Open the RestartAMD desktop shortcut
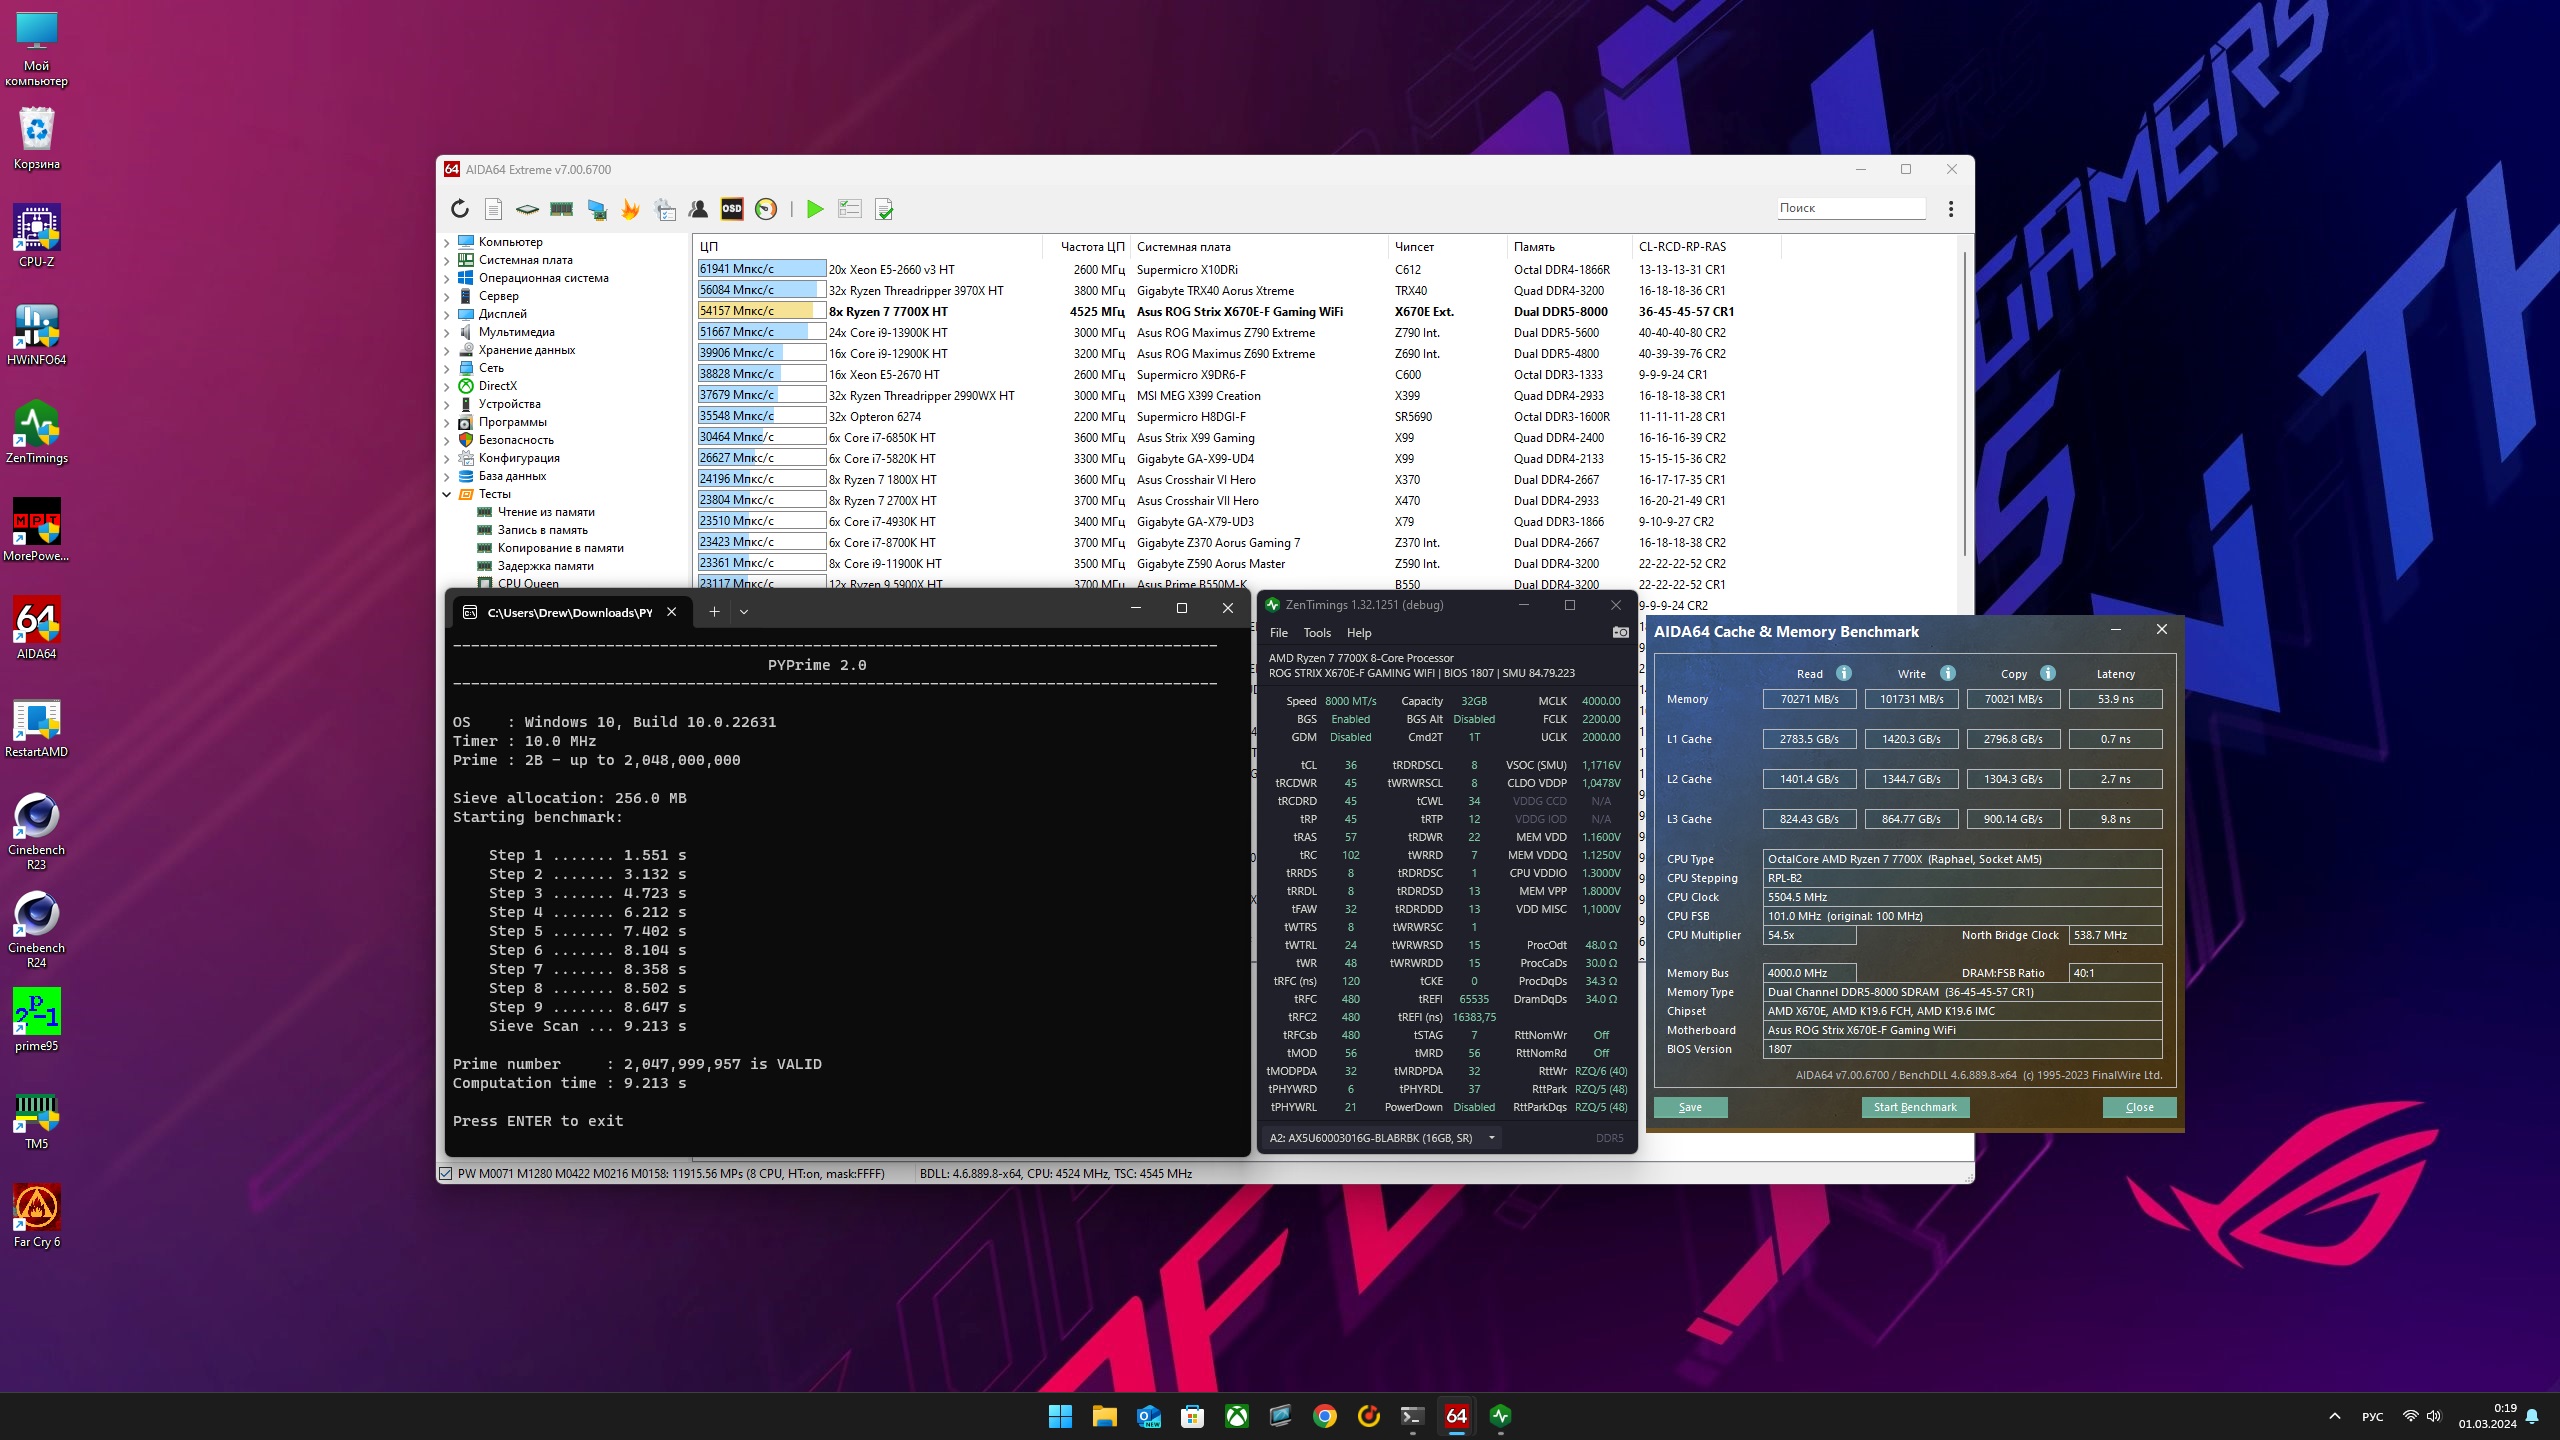2560x1440 pixels. pos(37,726)
